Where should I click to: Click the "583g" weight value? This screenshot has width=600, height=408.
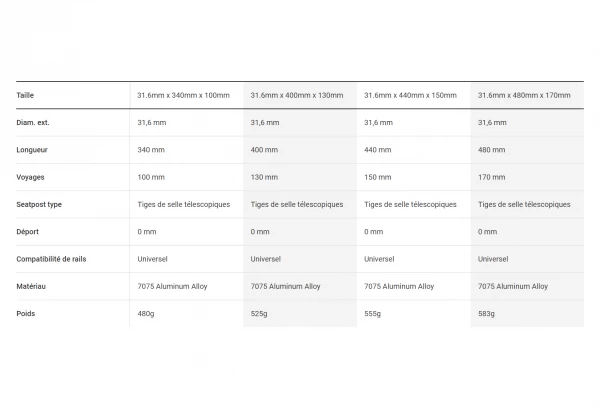pos(487,313)
